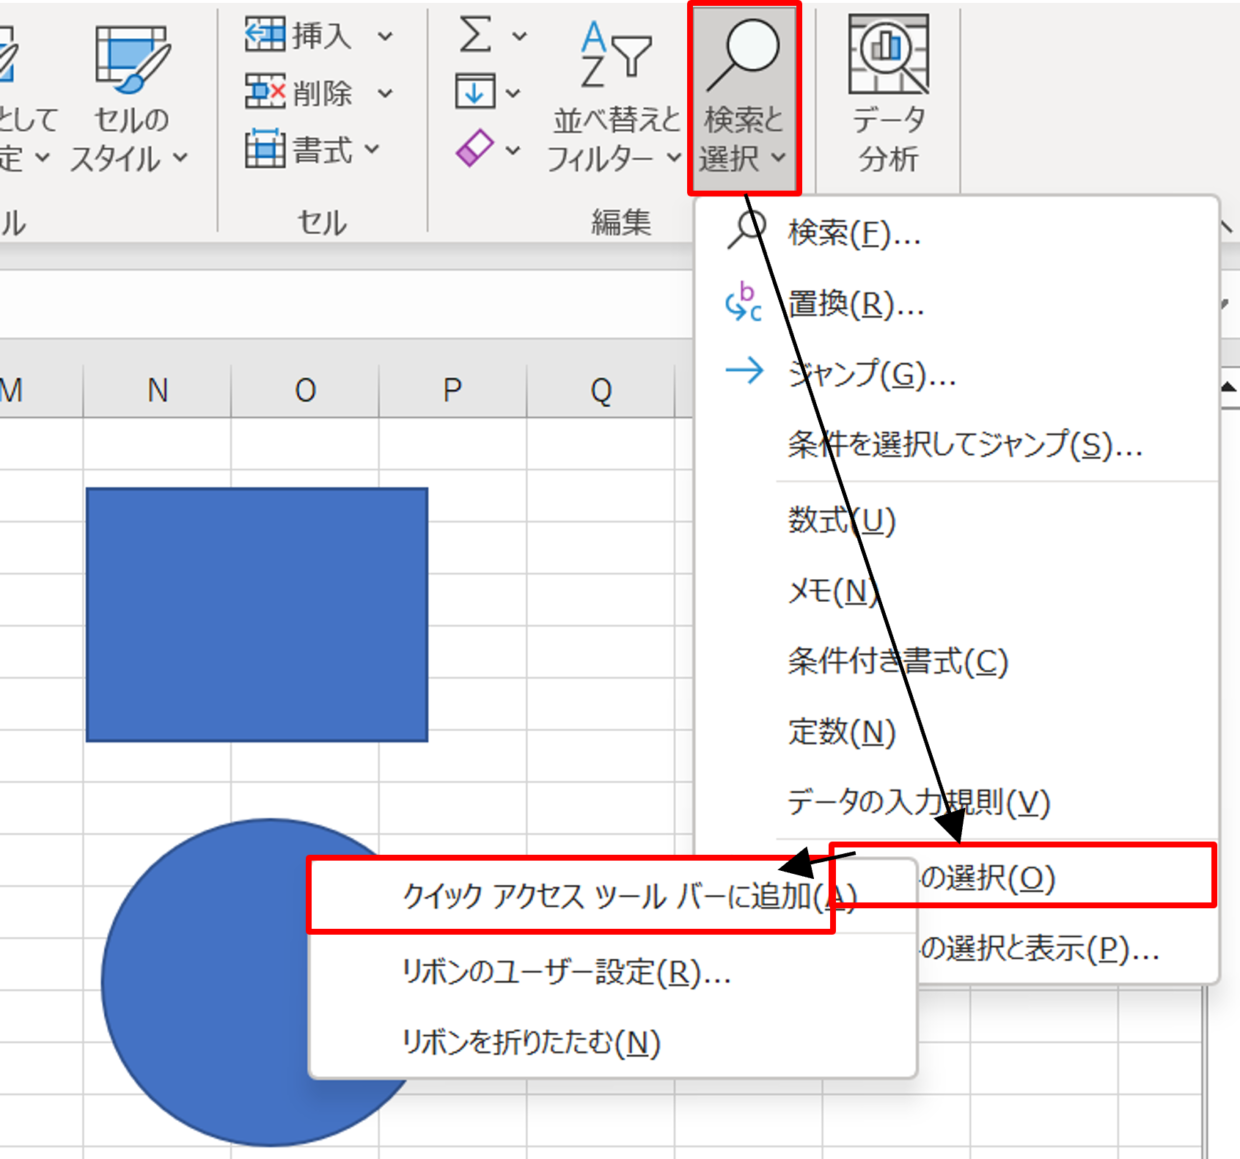
Task: Select データの入力規則(V) menu item
Action: point(957,802)
